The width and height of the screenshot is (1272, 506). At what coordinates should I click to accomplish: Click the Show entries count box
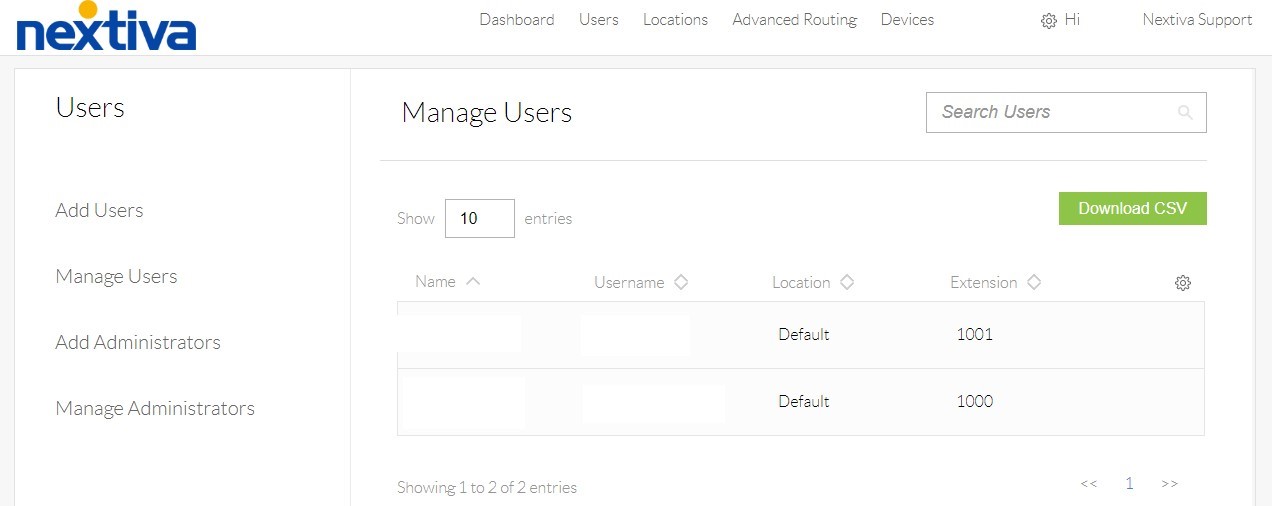[479, 218]
